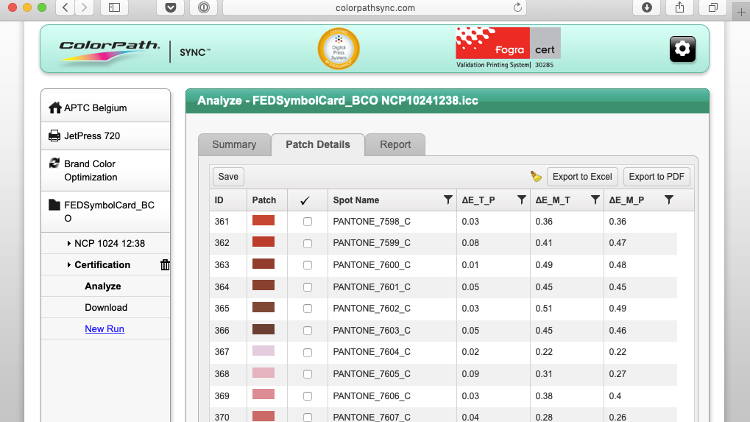750x422 pixels.
Task: Click Export to PDF
Action: (x=656, y=177)
